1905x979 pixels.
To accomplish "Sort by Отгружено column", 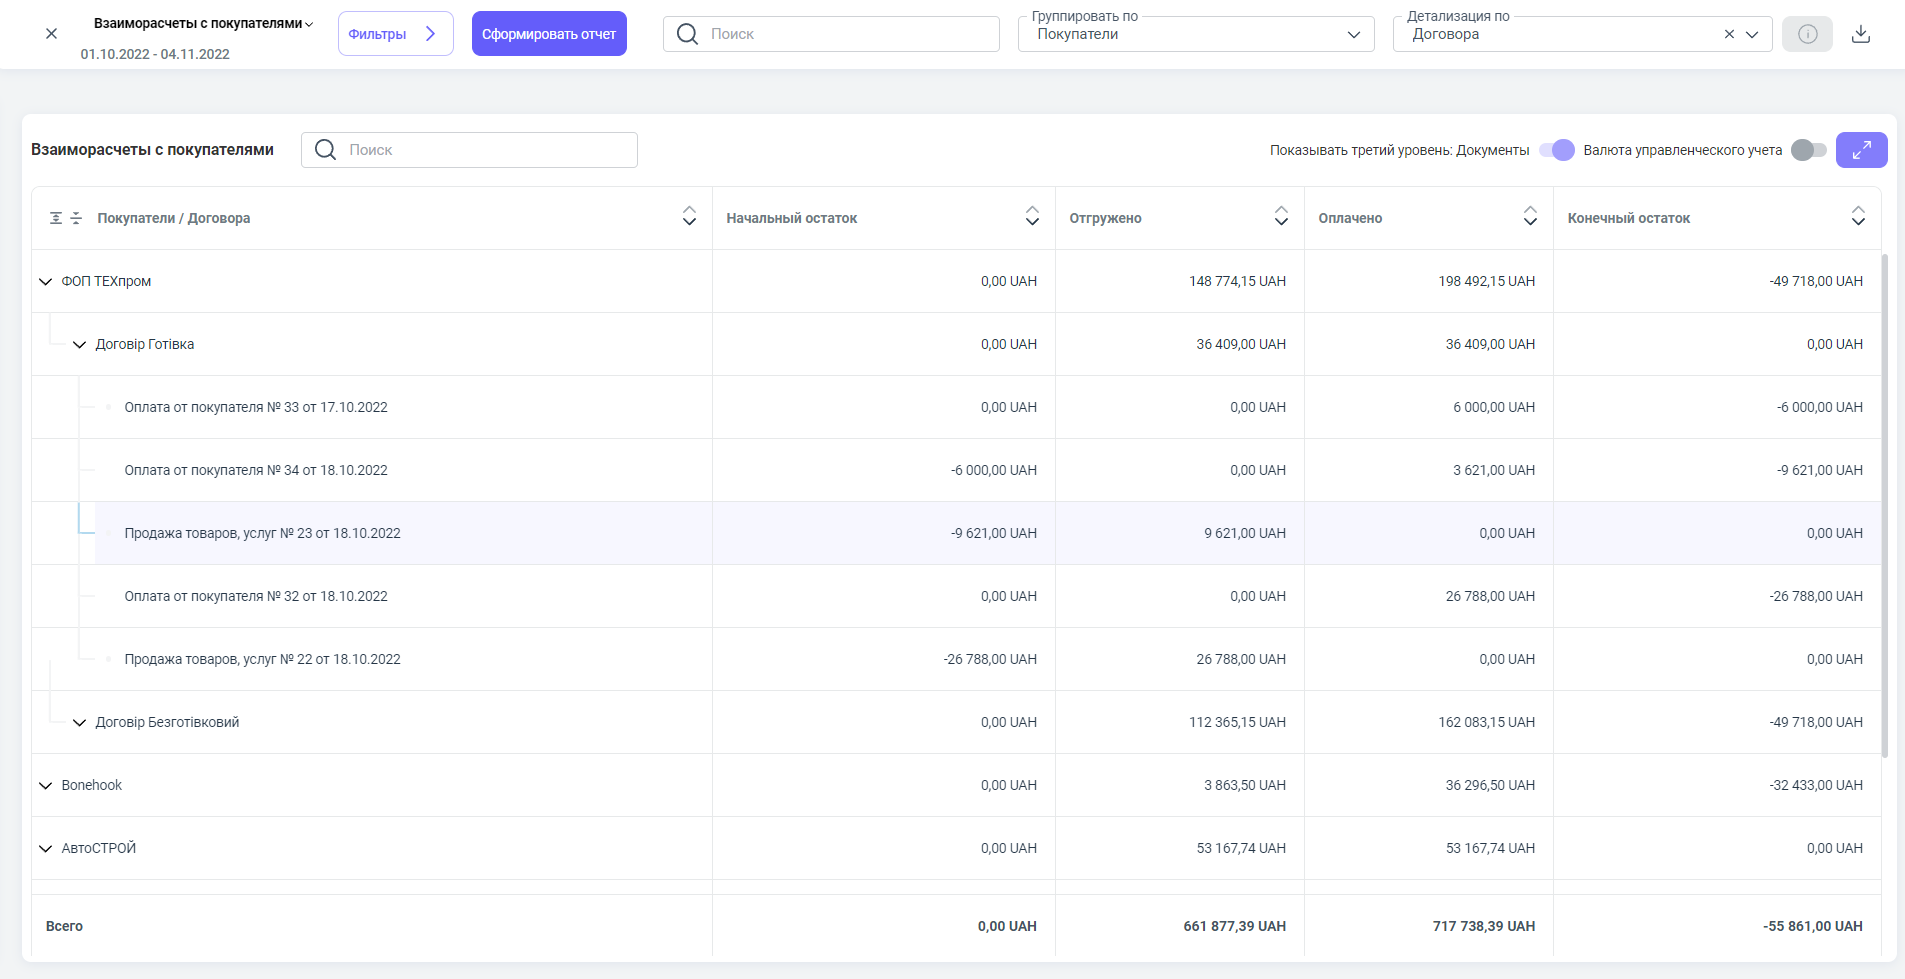I will [1280, 217].
